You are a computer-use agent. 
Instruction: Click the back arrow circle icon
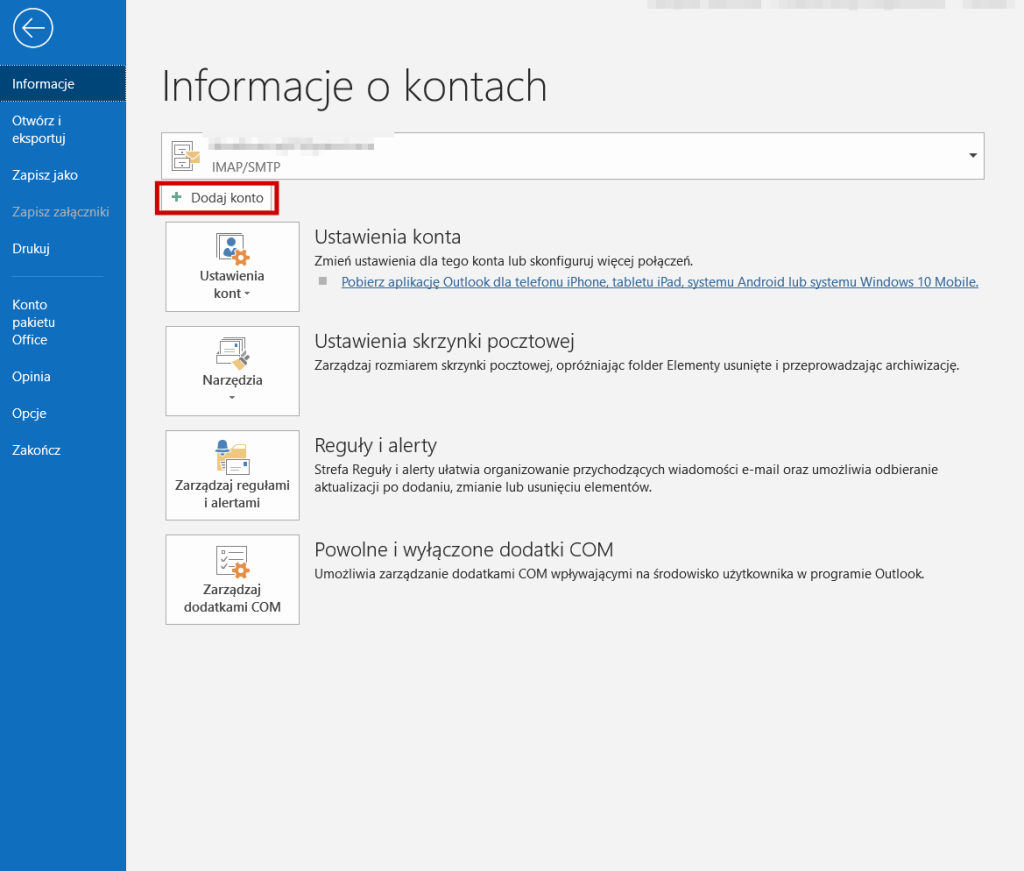pyautogui.click(x=33, y=29)
